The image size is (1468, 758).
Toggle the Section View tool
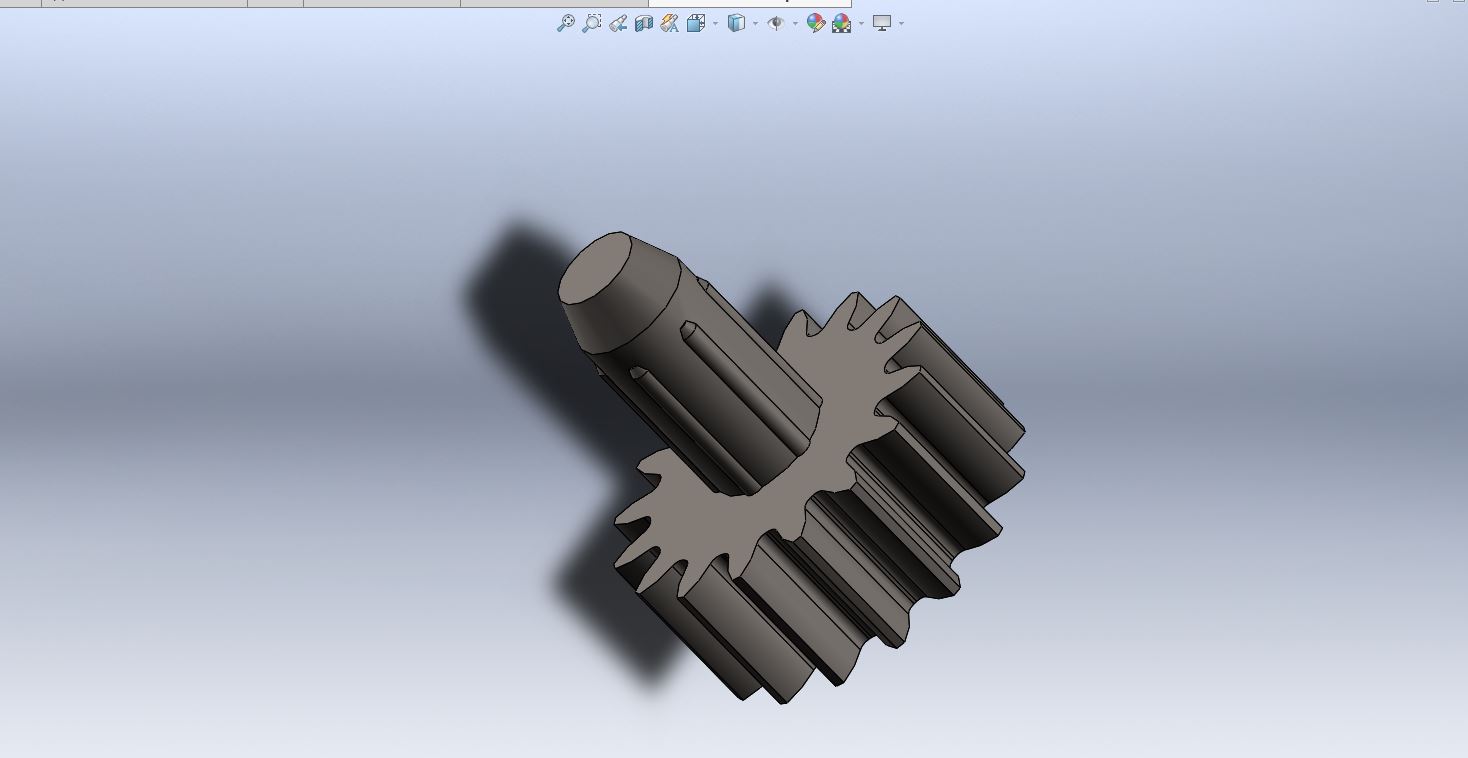click(644, 23)
